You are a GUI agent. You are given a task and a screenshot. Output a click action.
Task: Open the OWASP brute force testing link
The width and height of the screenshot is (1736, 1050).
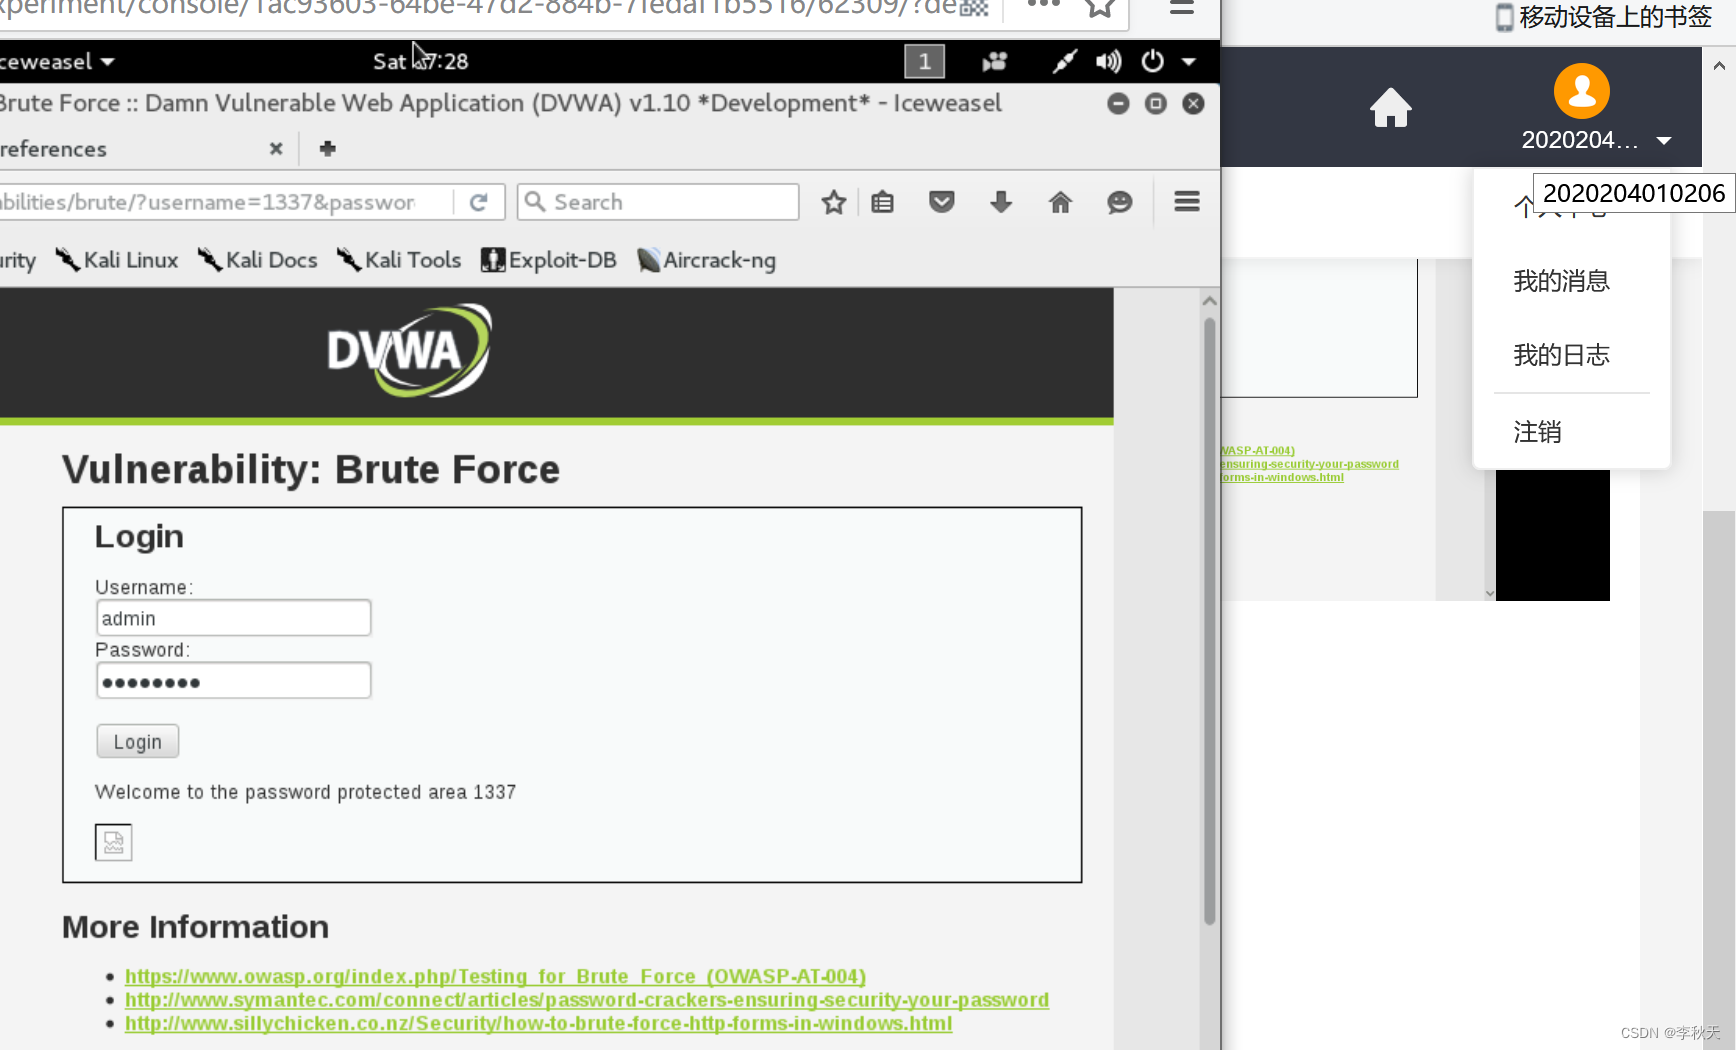click(x=495, y=976)
